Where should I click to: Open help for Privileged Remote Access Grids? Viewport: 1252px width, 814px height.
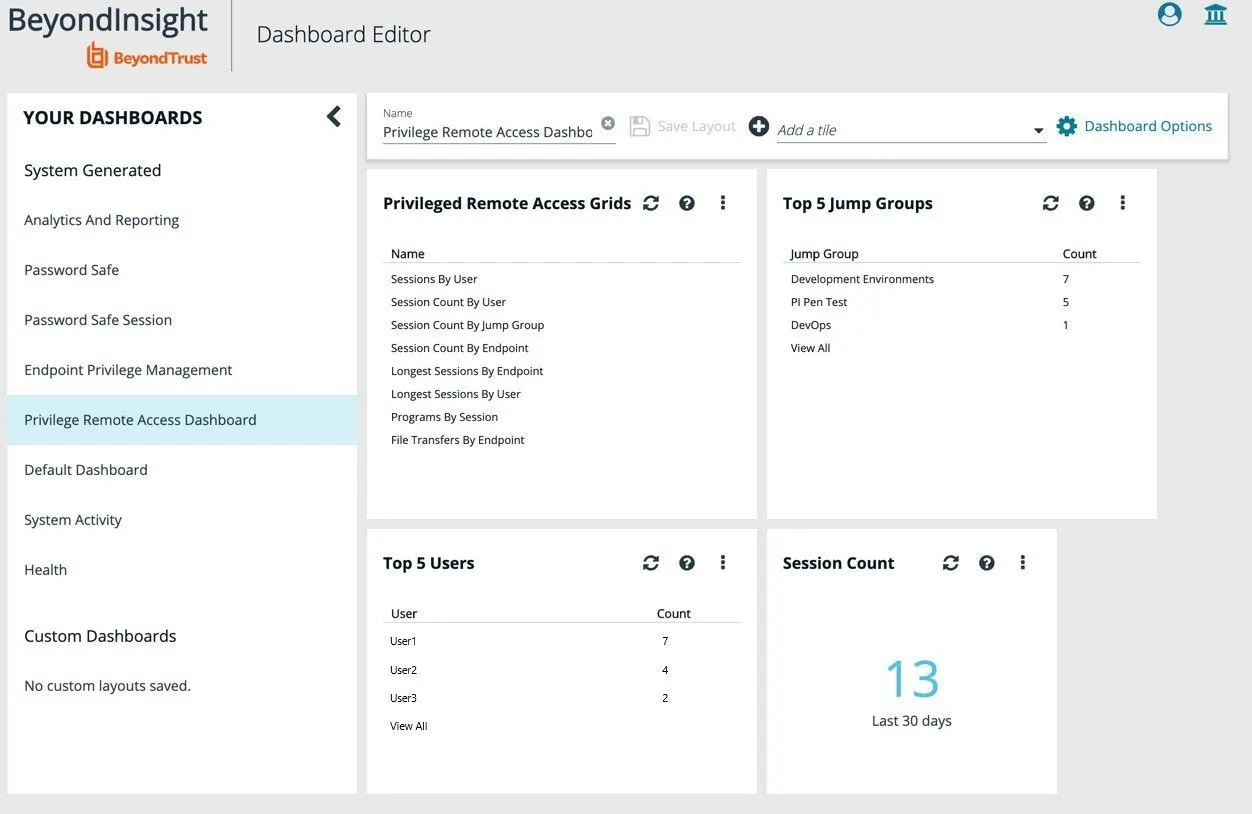(x=687, y=203)
